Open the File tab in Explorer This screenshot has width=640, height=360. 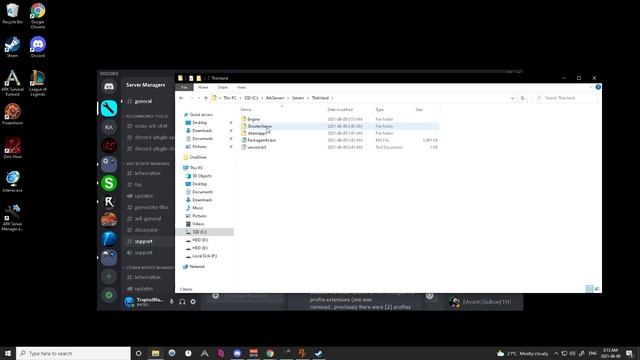184,87
